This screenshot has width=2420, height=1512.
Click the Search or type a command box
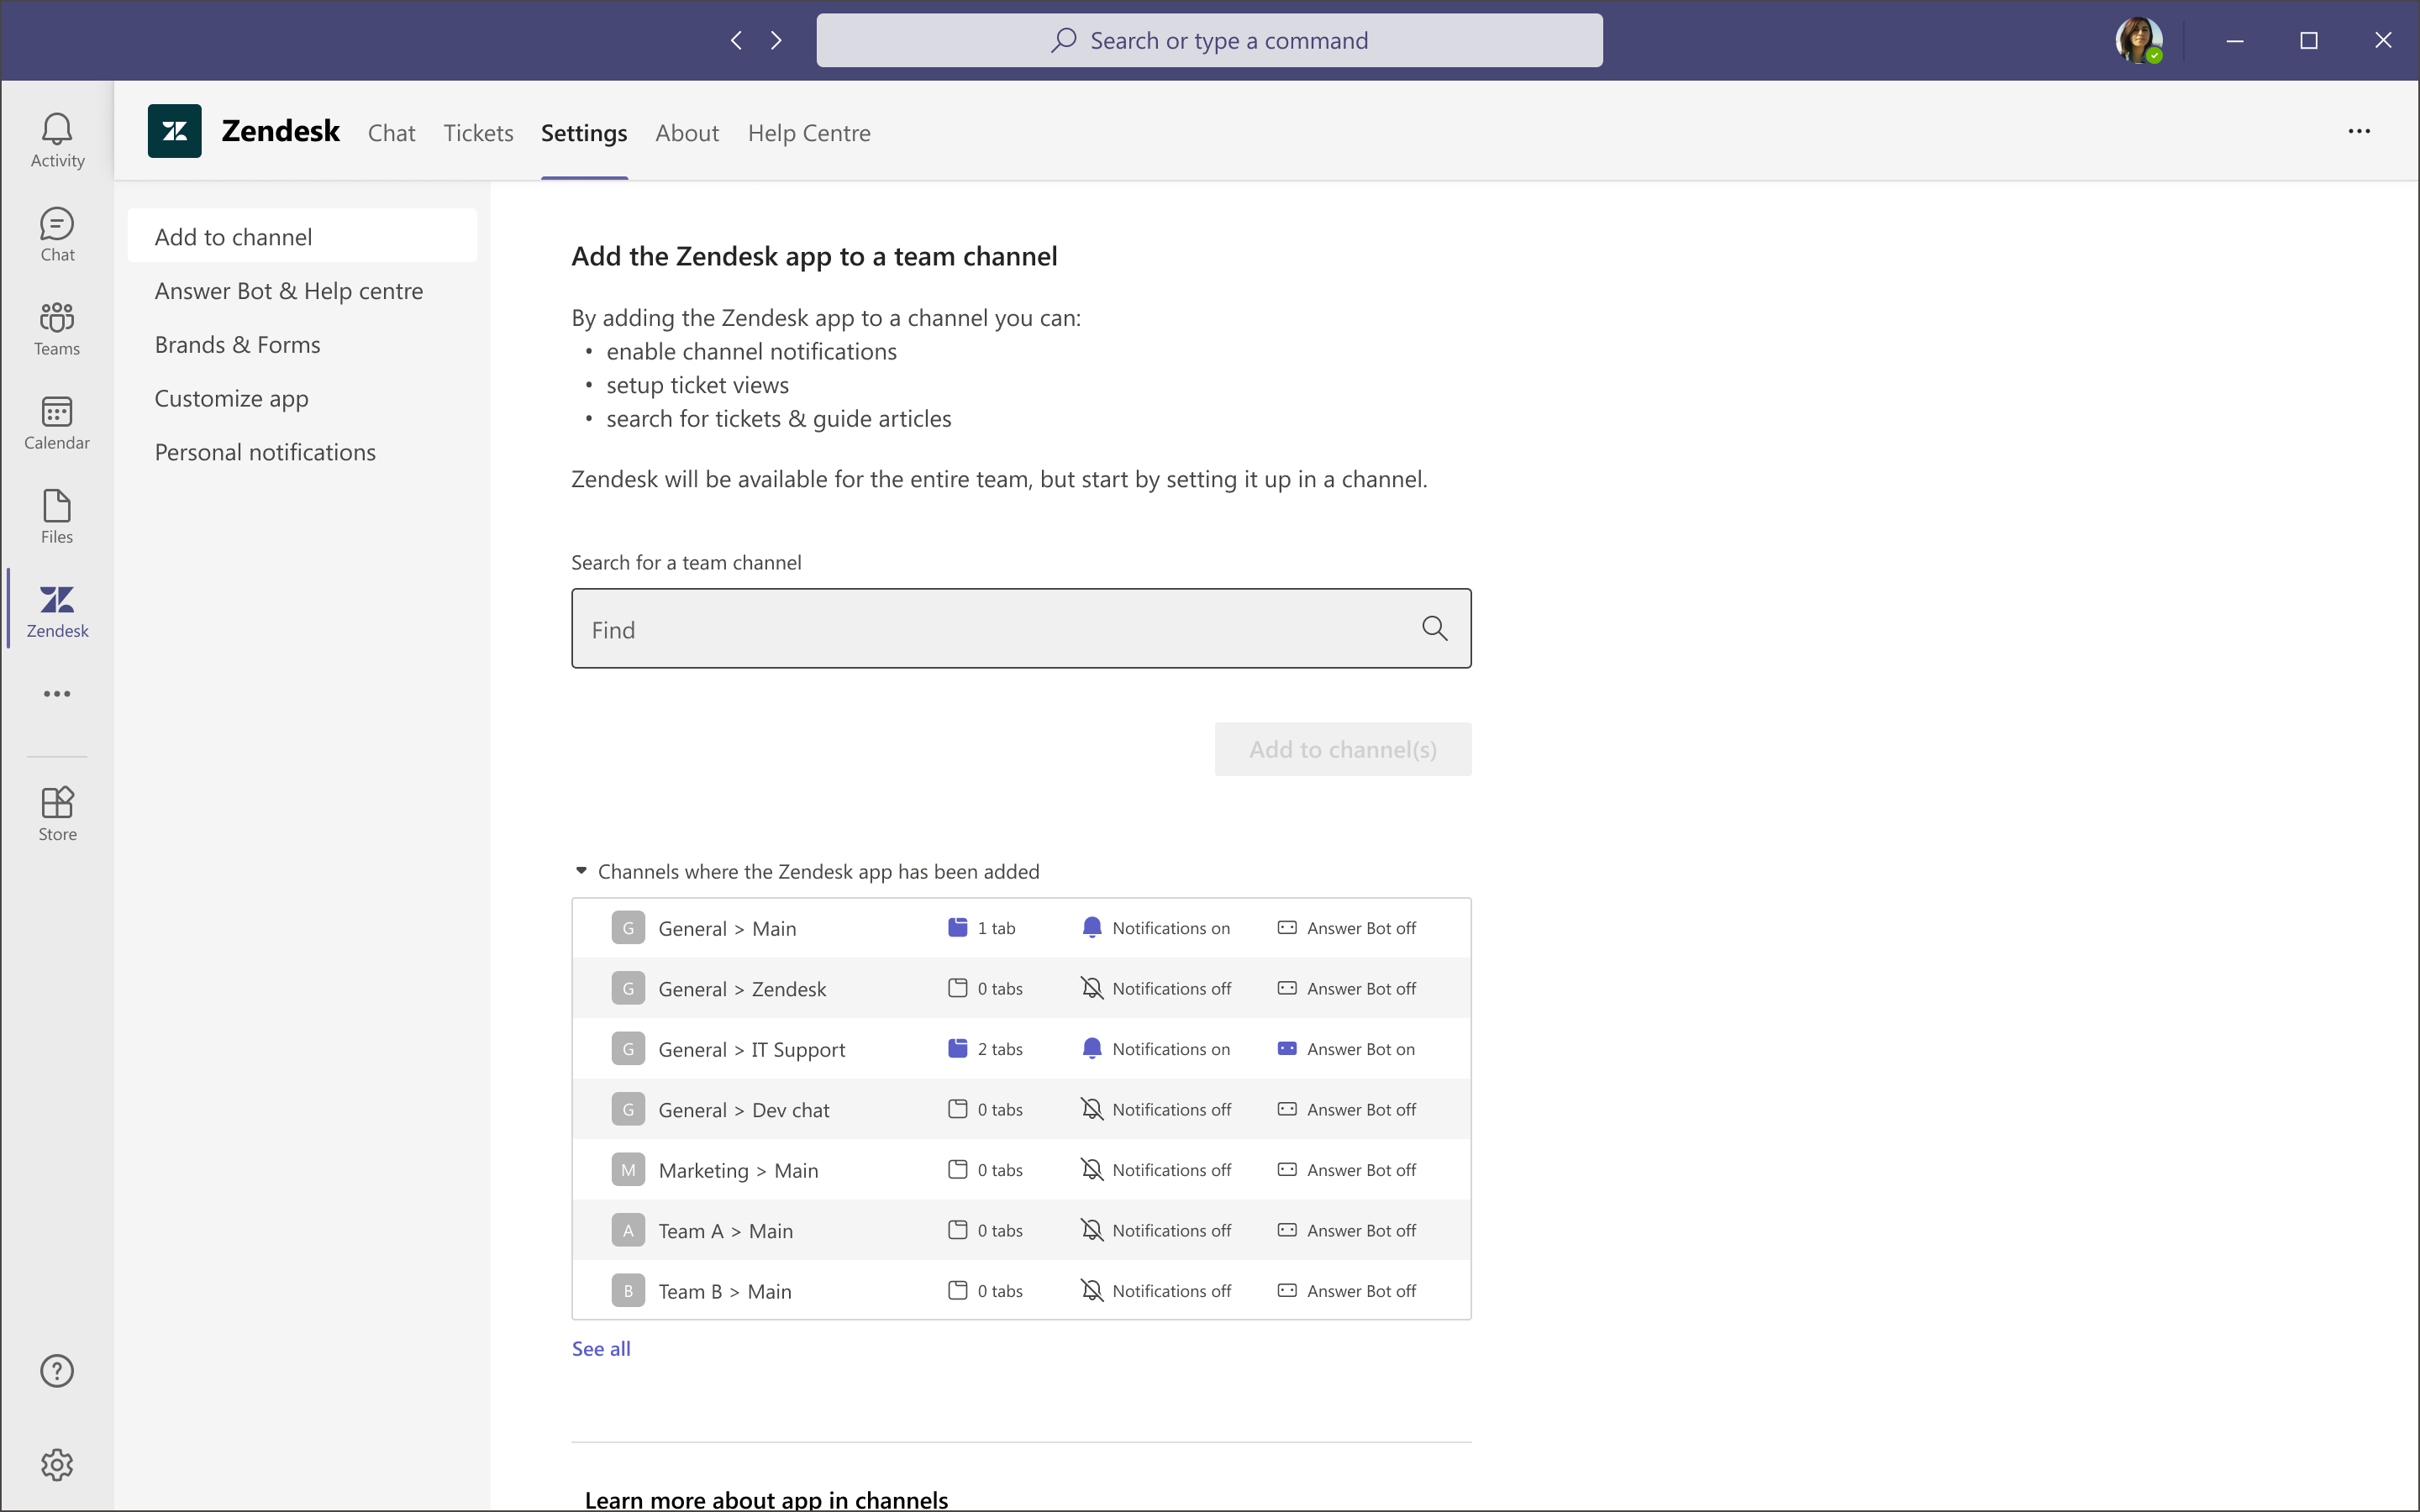(x=1209, y=40)
